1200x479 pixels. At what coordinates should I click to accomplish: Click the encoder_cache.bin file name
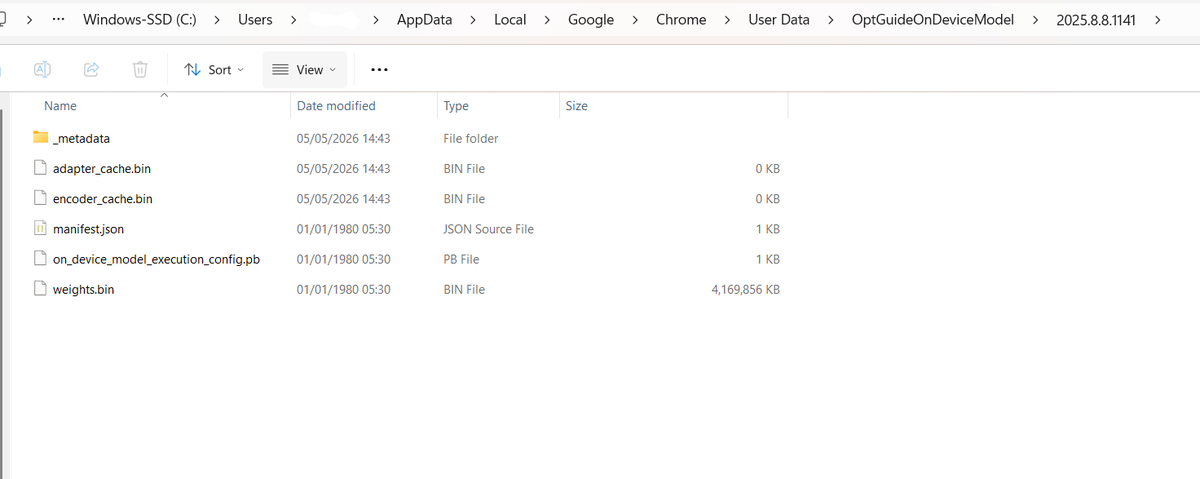coord(102,199)
